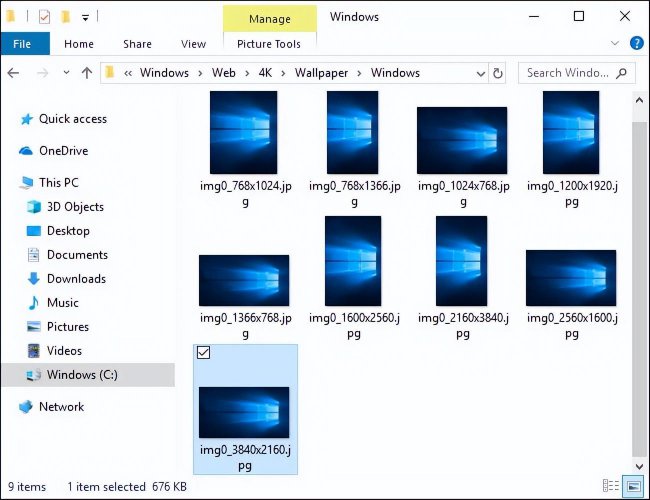Open the address bar history dropdown
Image resolution: width=650 pixels, height=500 pixels.
click(480, 74)
